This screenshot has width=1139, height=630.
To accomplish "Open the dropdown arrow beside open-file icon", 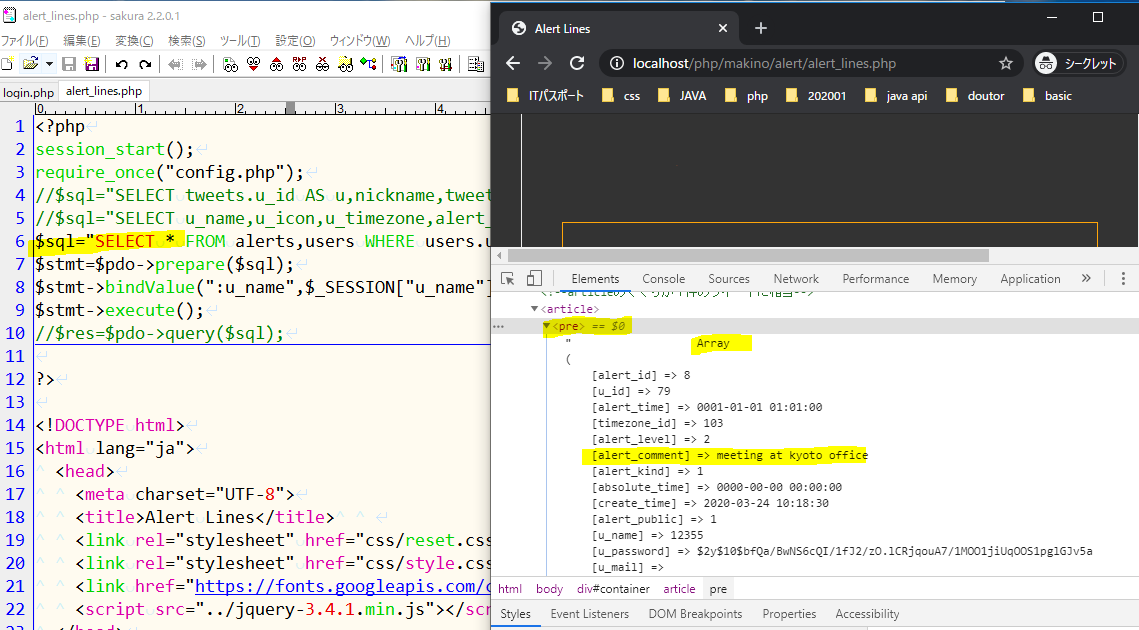I will [48, 64].
